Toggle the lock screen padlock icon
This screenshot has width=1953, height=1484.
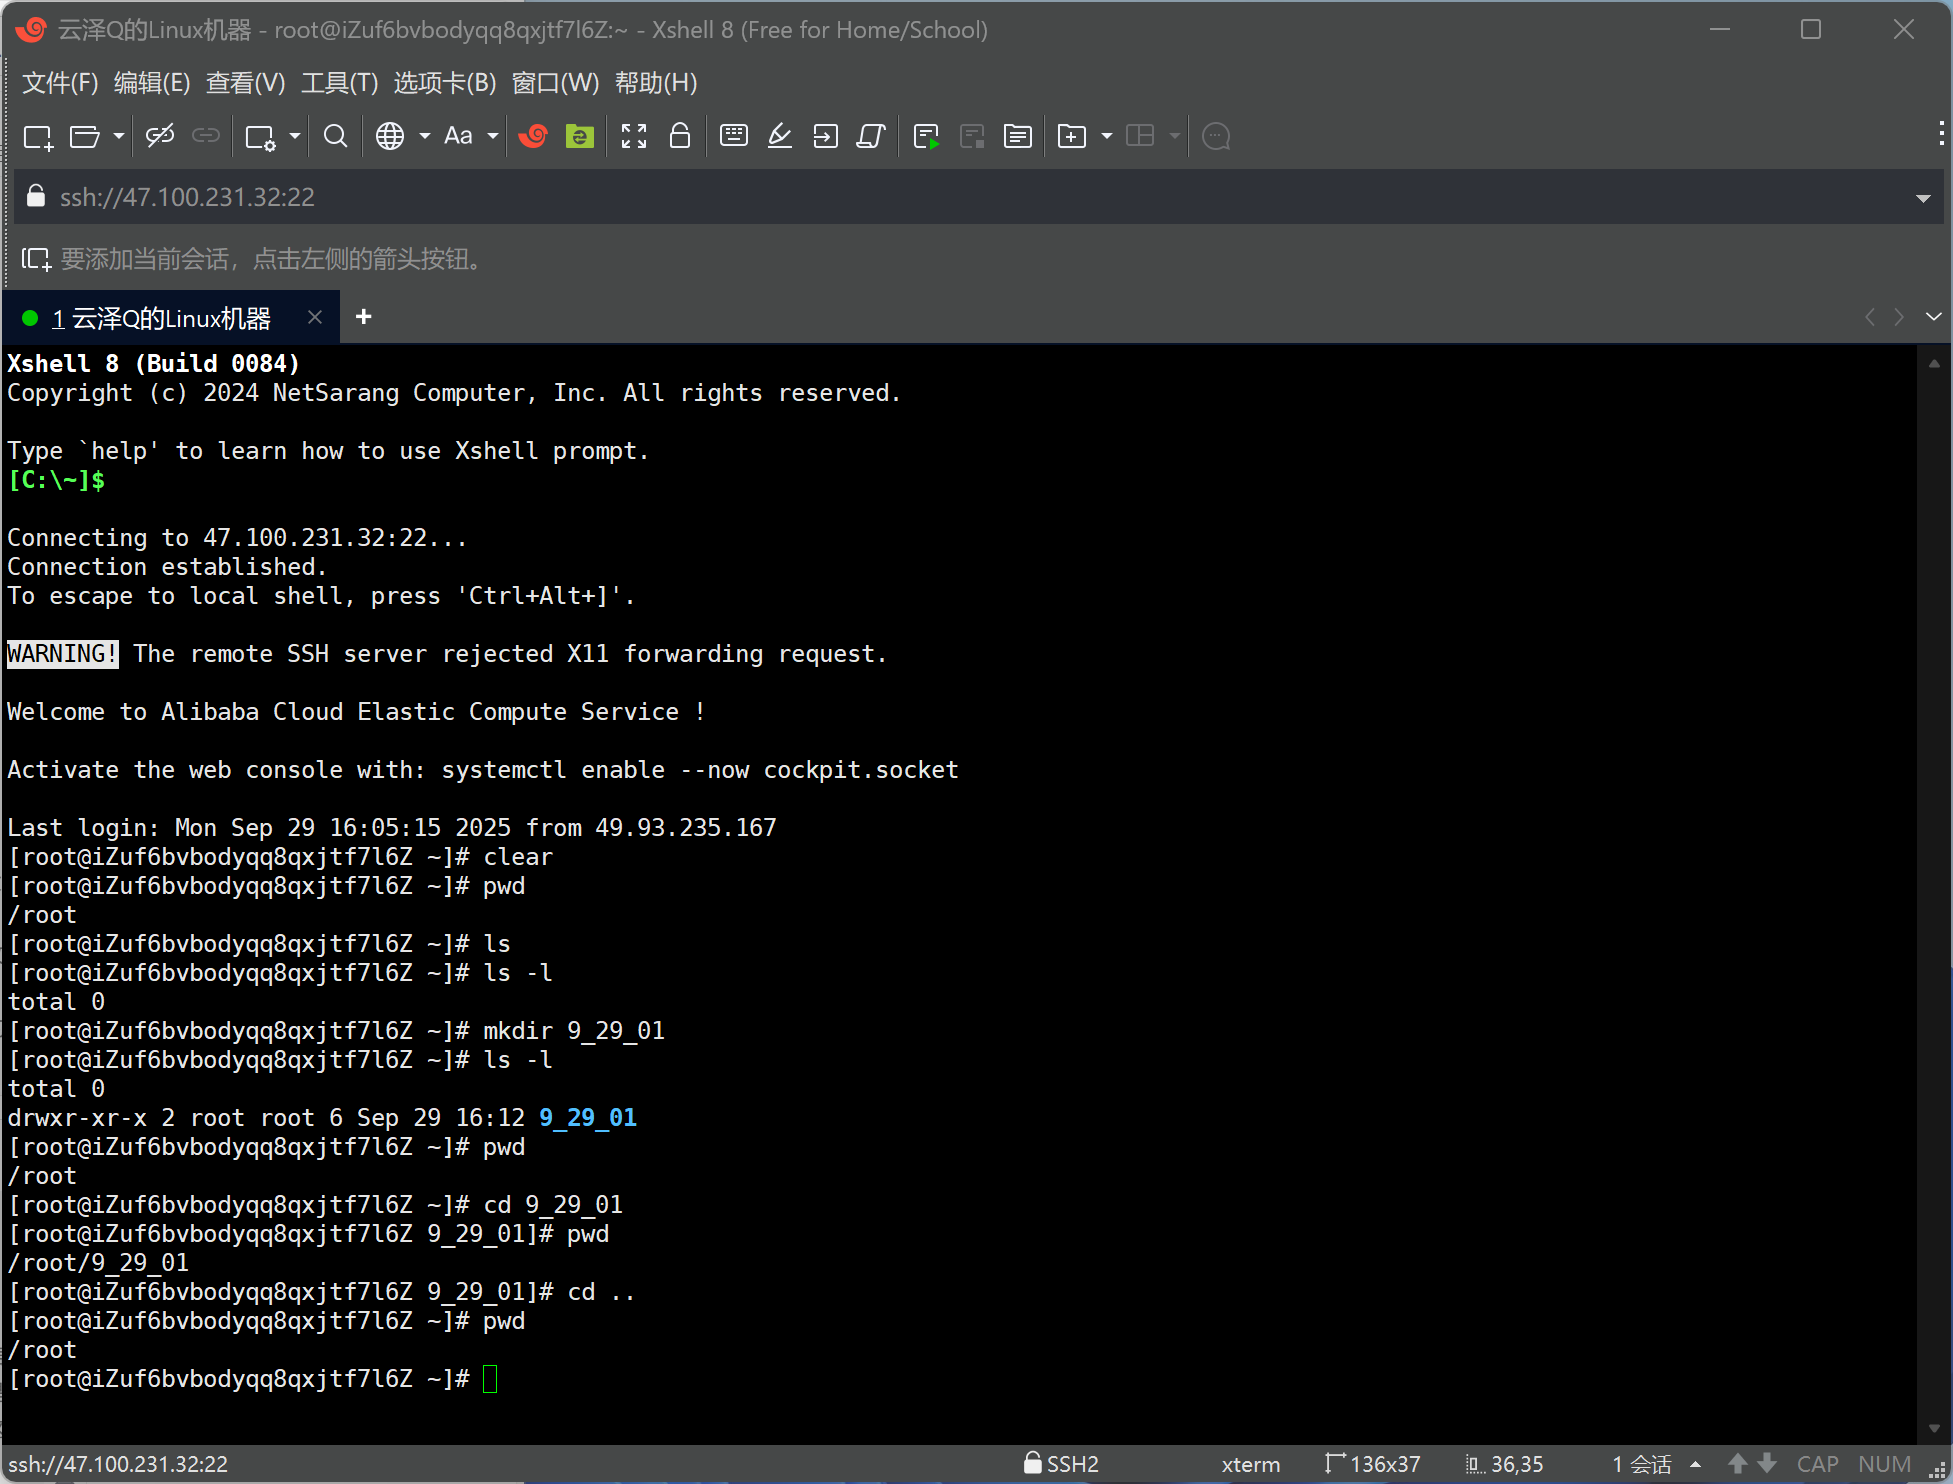pyautogui.click(x=680, y=136)
